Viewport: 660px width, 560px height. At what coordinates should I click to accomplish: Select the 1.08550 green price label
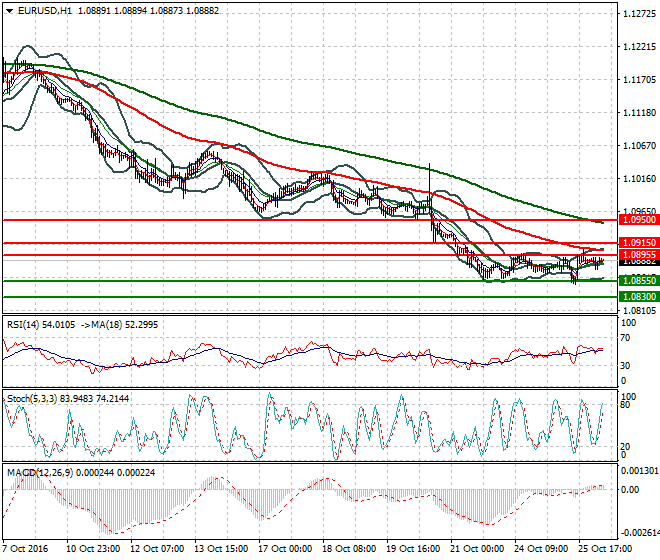pos(636,282)
